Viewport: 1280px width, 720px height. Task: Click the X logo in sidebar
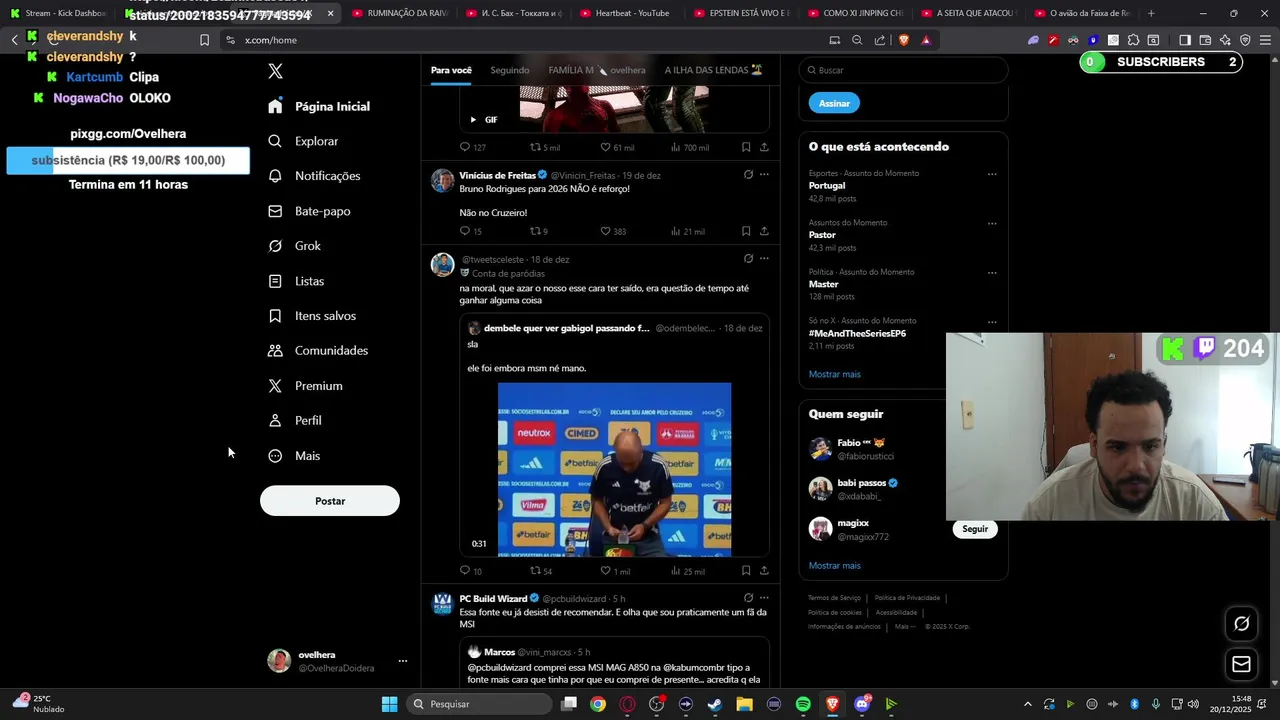coord(275,71)
